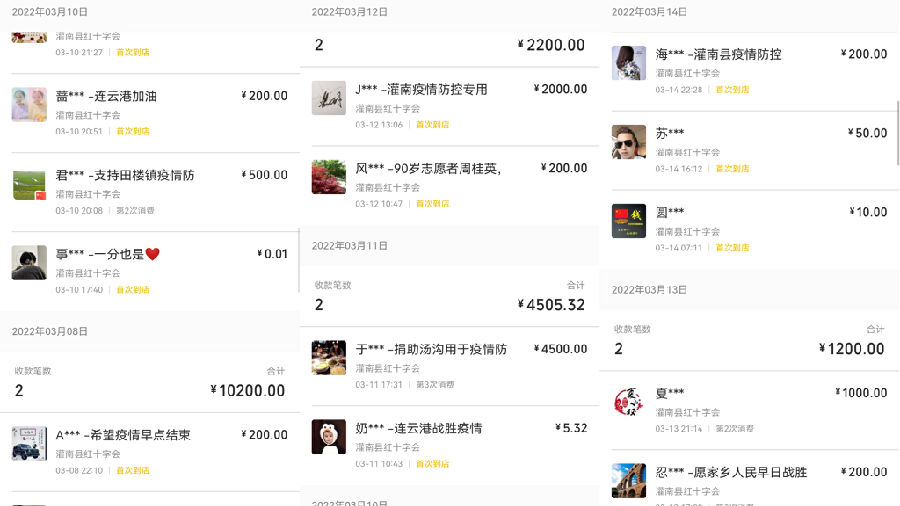The width and height of the screenshot is (900, 506).
Task: Click the 首次到店 tag under 奶***
Action: pos(432,464)
